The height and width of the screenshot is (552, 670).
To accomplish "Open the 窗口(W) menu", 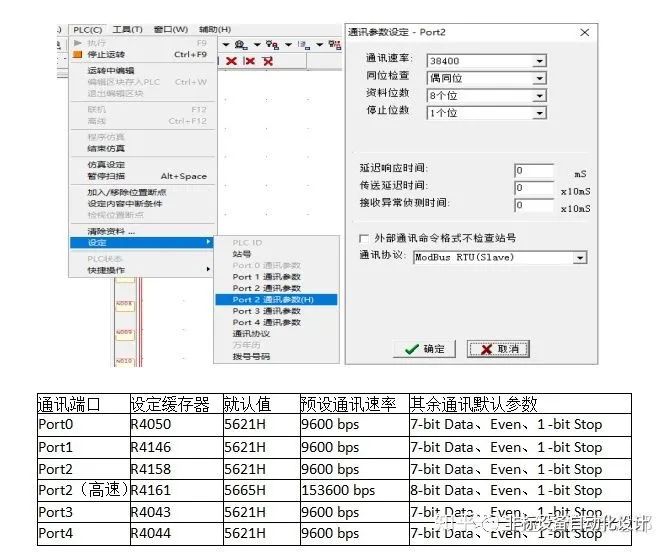I will coord(170,29).
